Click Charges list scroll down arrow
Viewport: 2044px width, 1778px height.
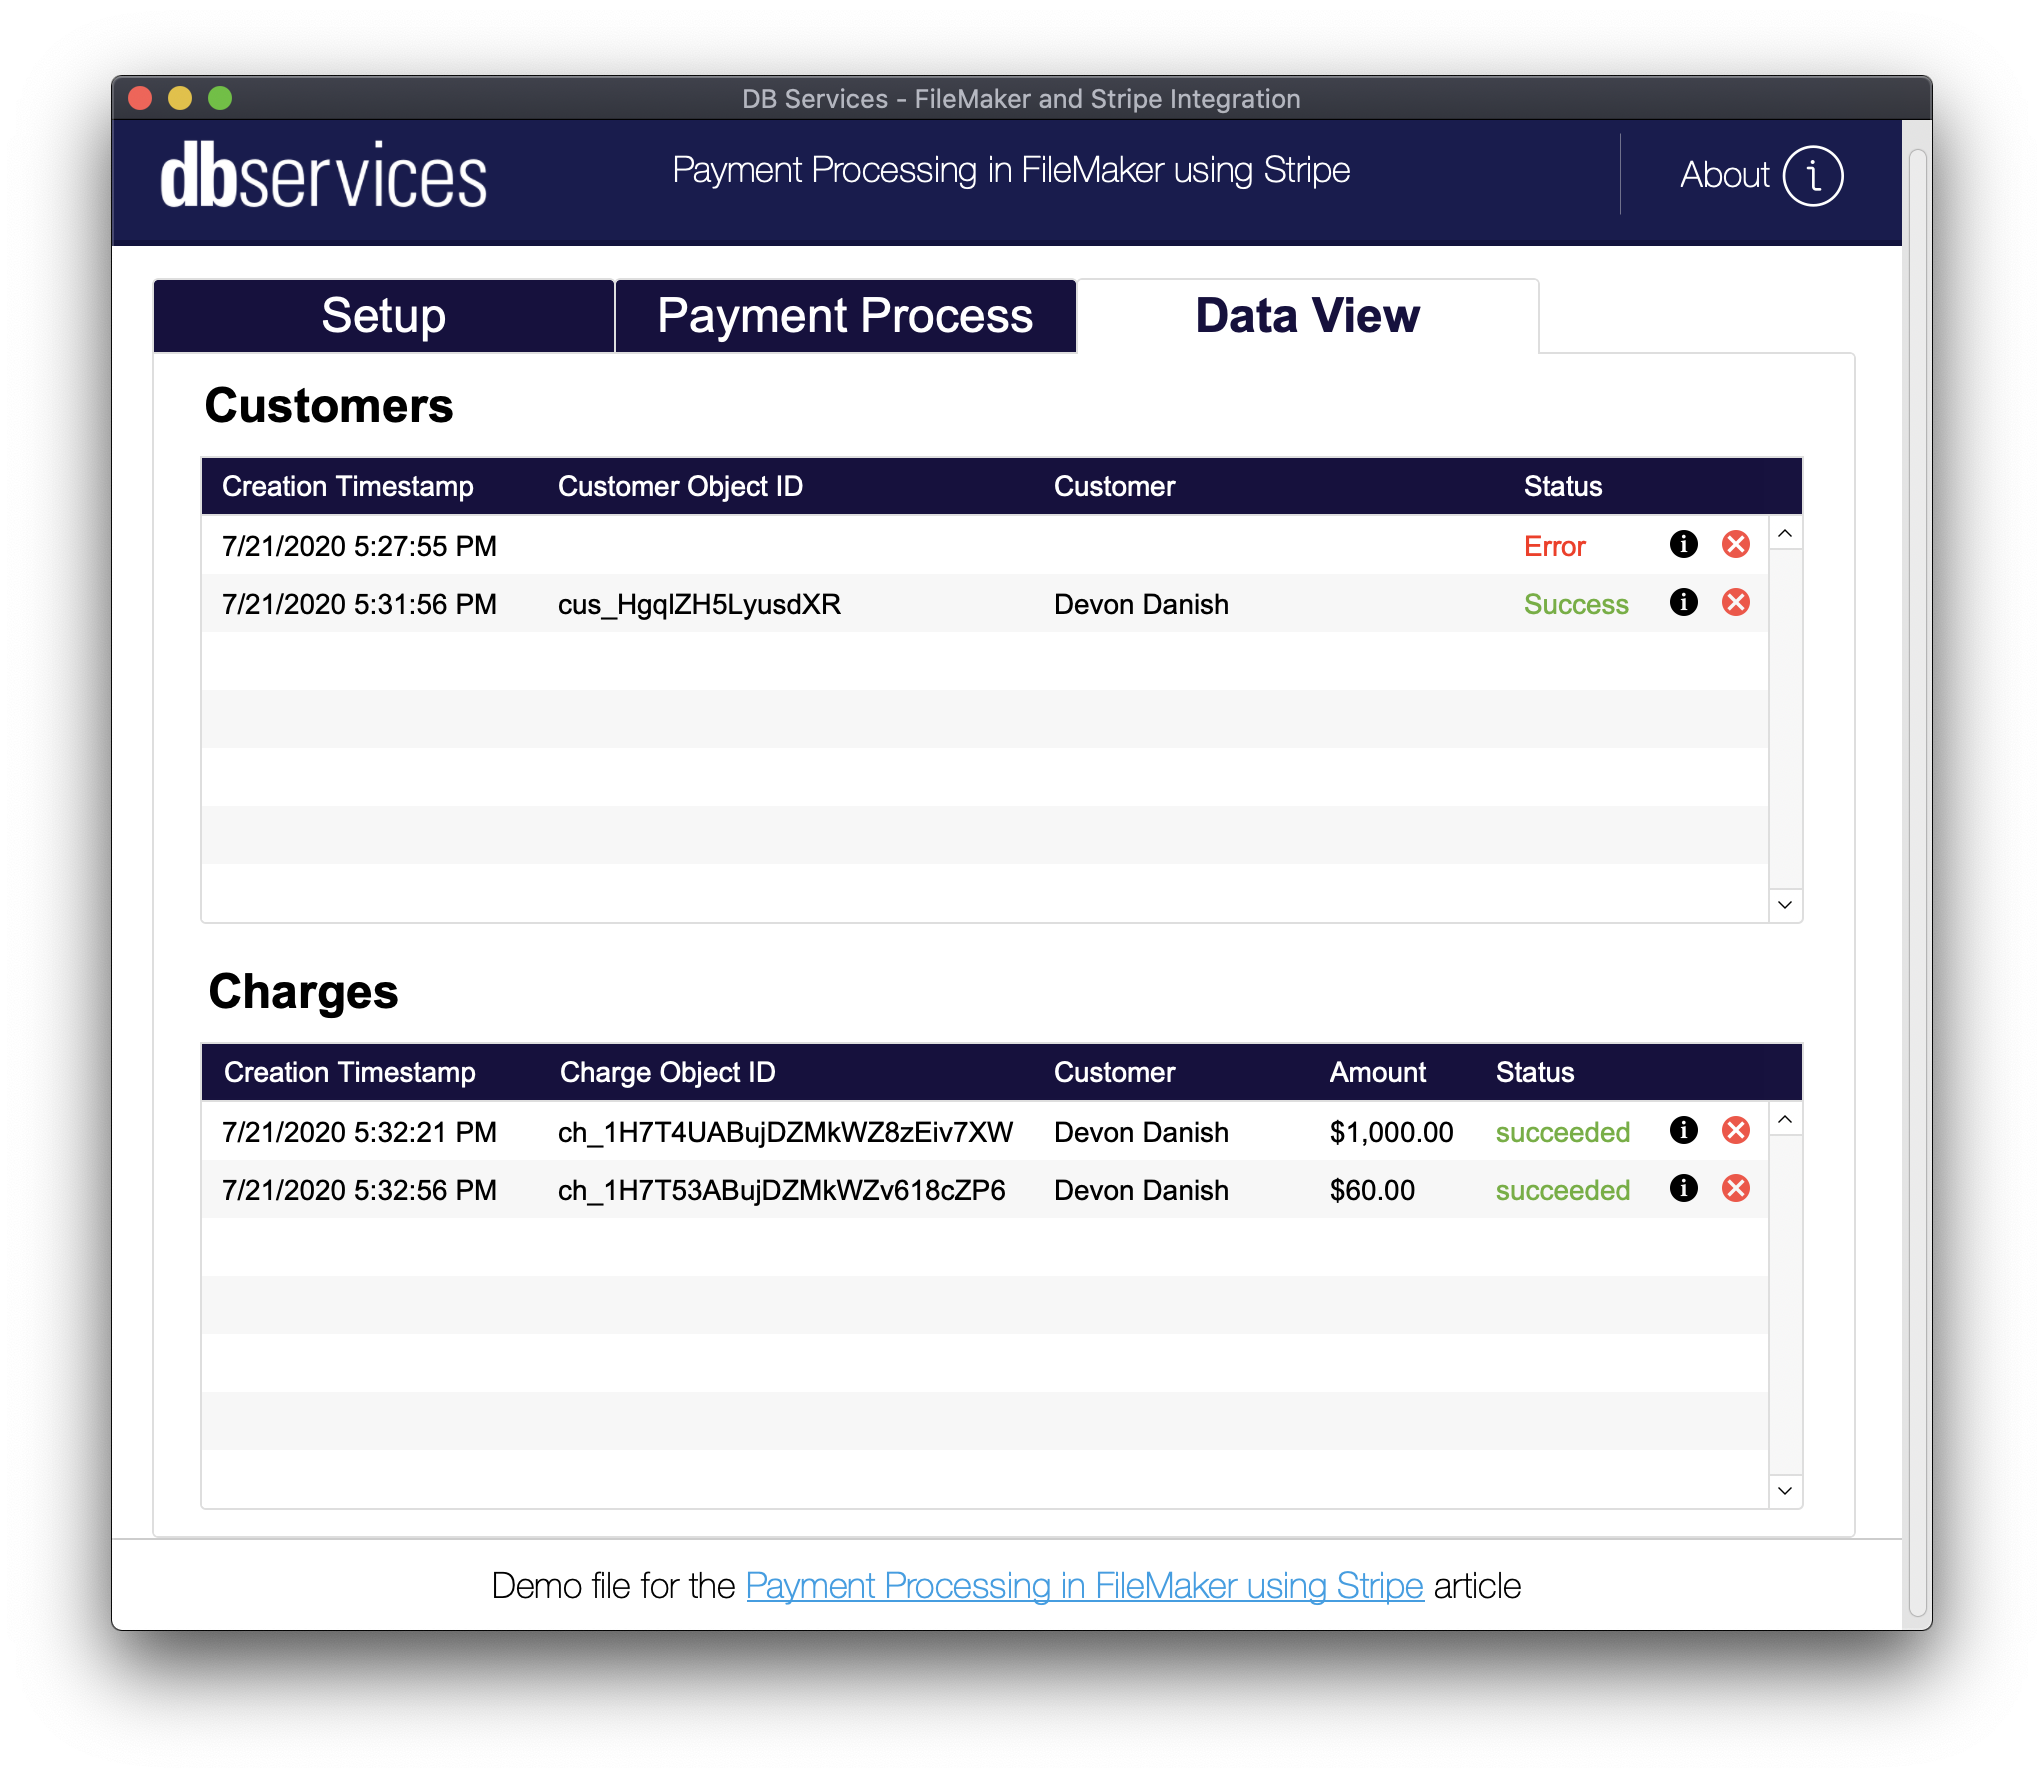pyautogui.click(x=1785, y=1491)
